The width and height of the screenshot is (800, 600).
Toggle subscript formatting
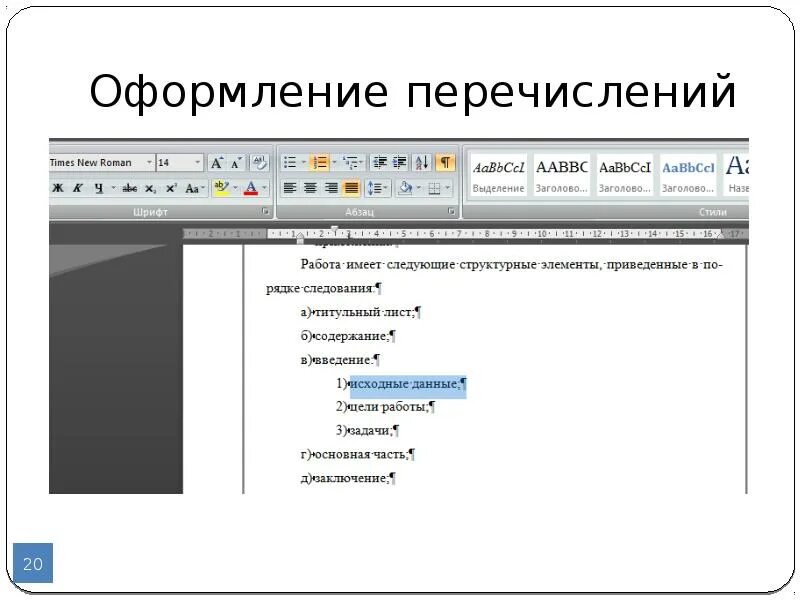point(150,188)
